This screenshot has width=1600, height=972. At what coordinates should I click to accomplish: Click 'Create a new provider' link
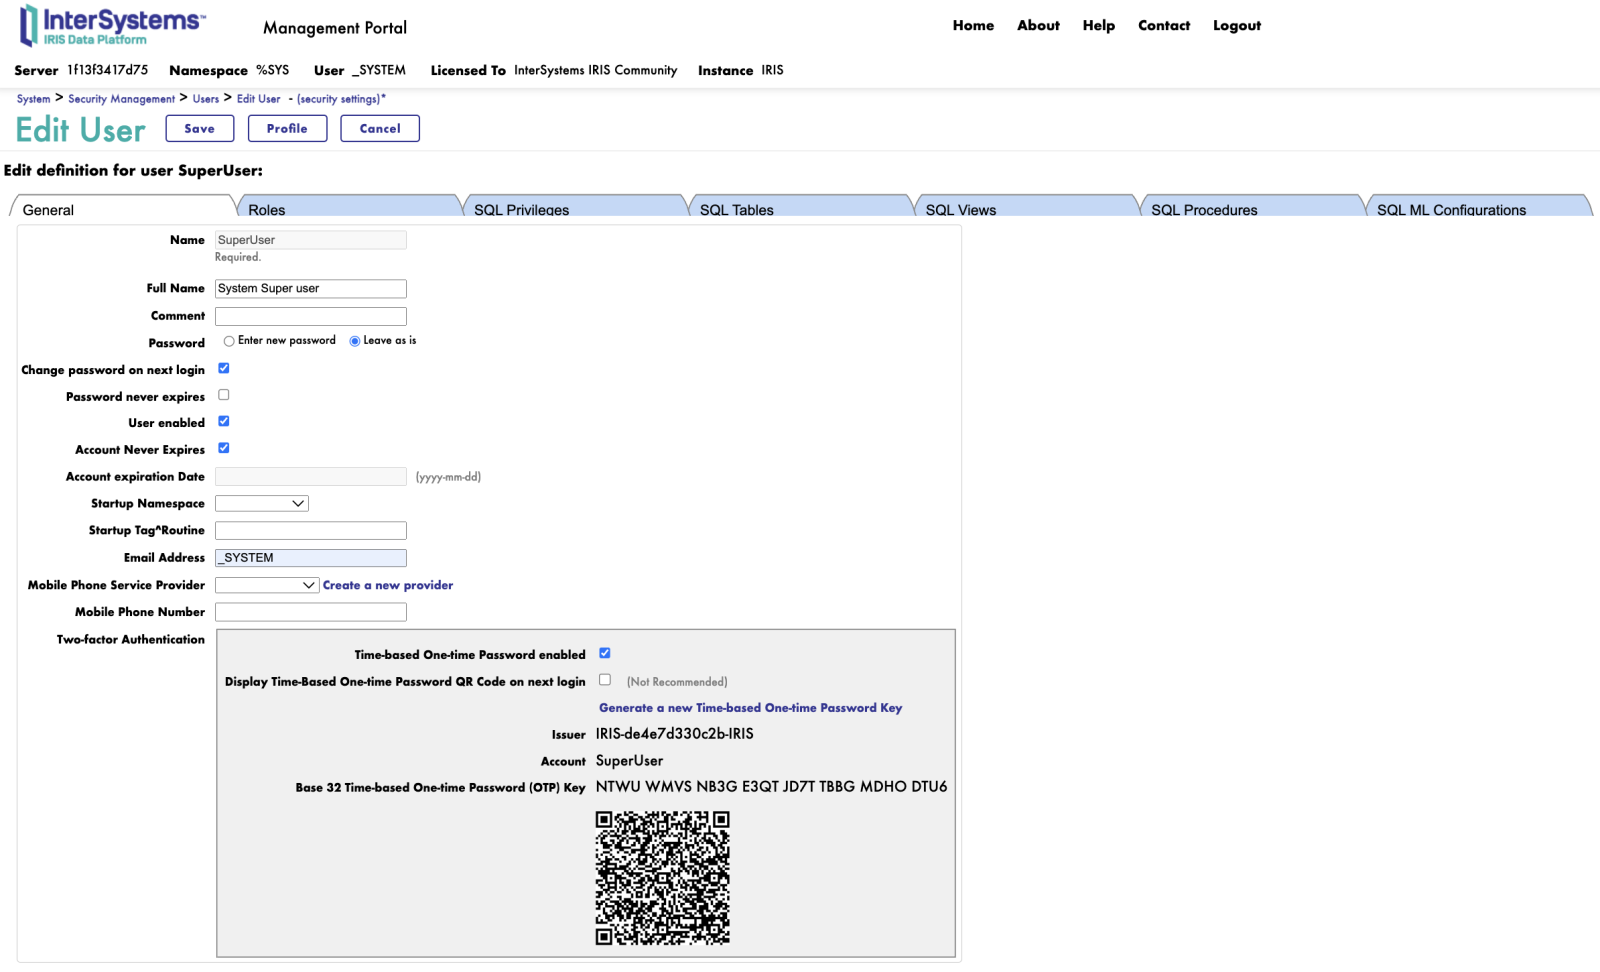tap(388, 585)
